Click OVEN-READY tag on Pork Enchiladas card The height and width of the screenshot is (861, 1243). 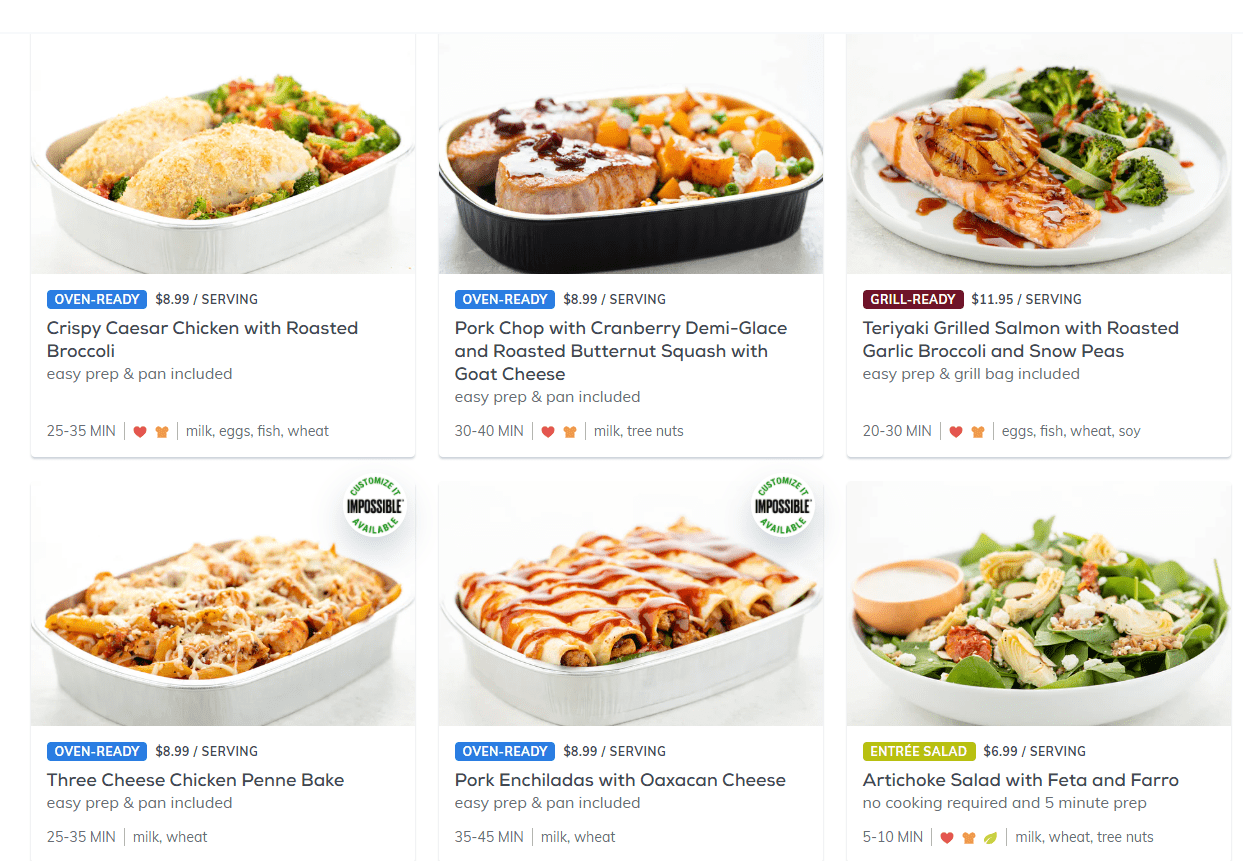pyautogui.click(x=505, y=751)
